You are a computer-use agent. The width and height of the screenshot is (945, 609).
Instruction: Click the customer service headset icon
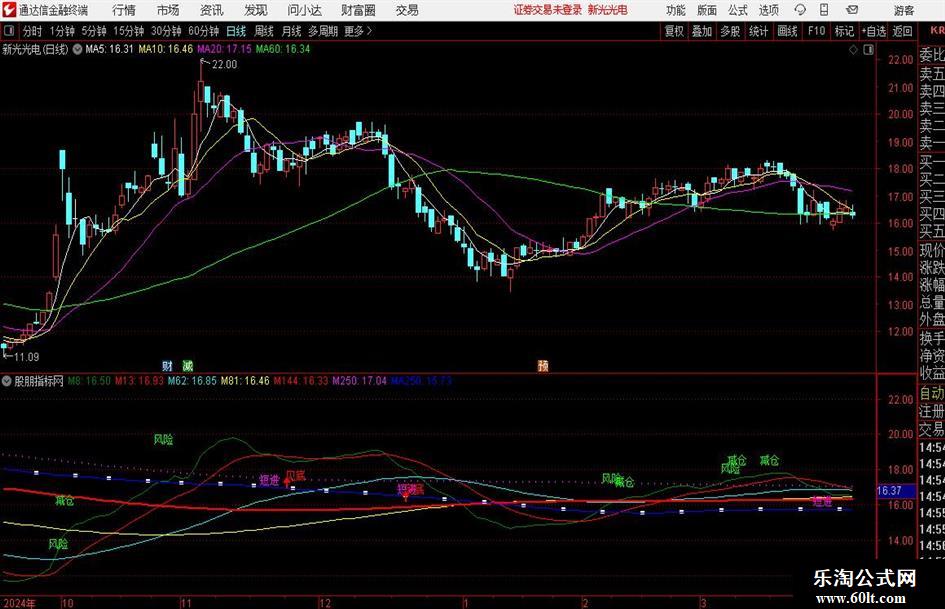[800, 10]
